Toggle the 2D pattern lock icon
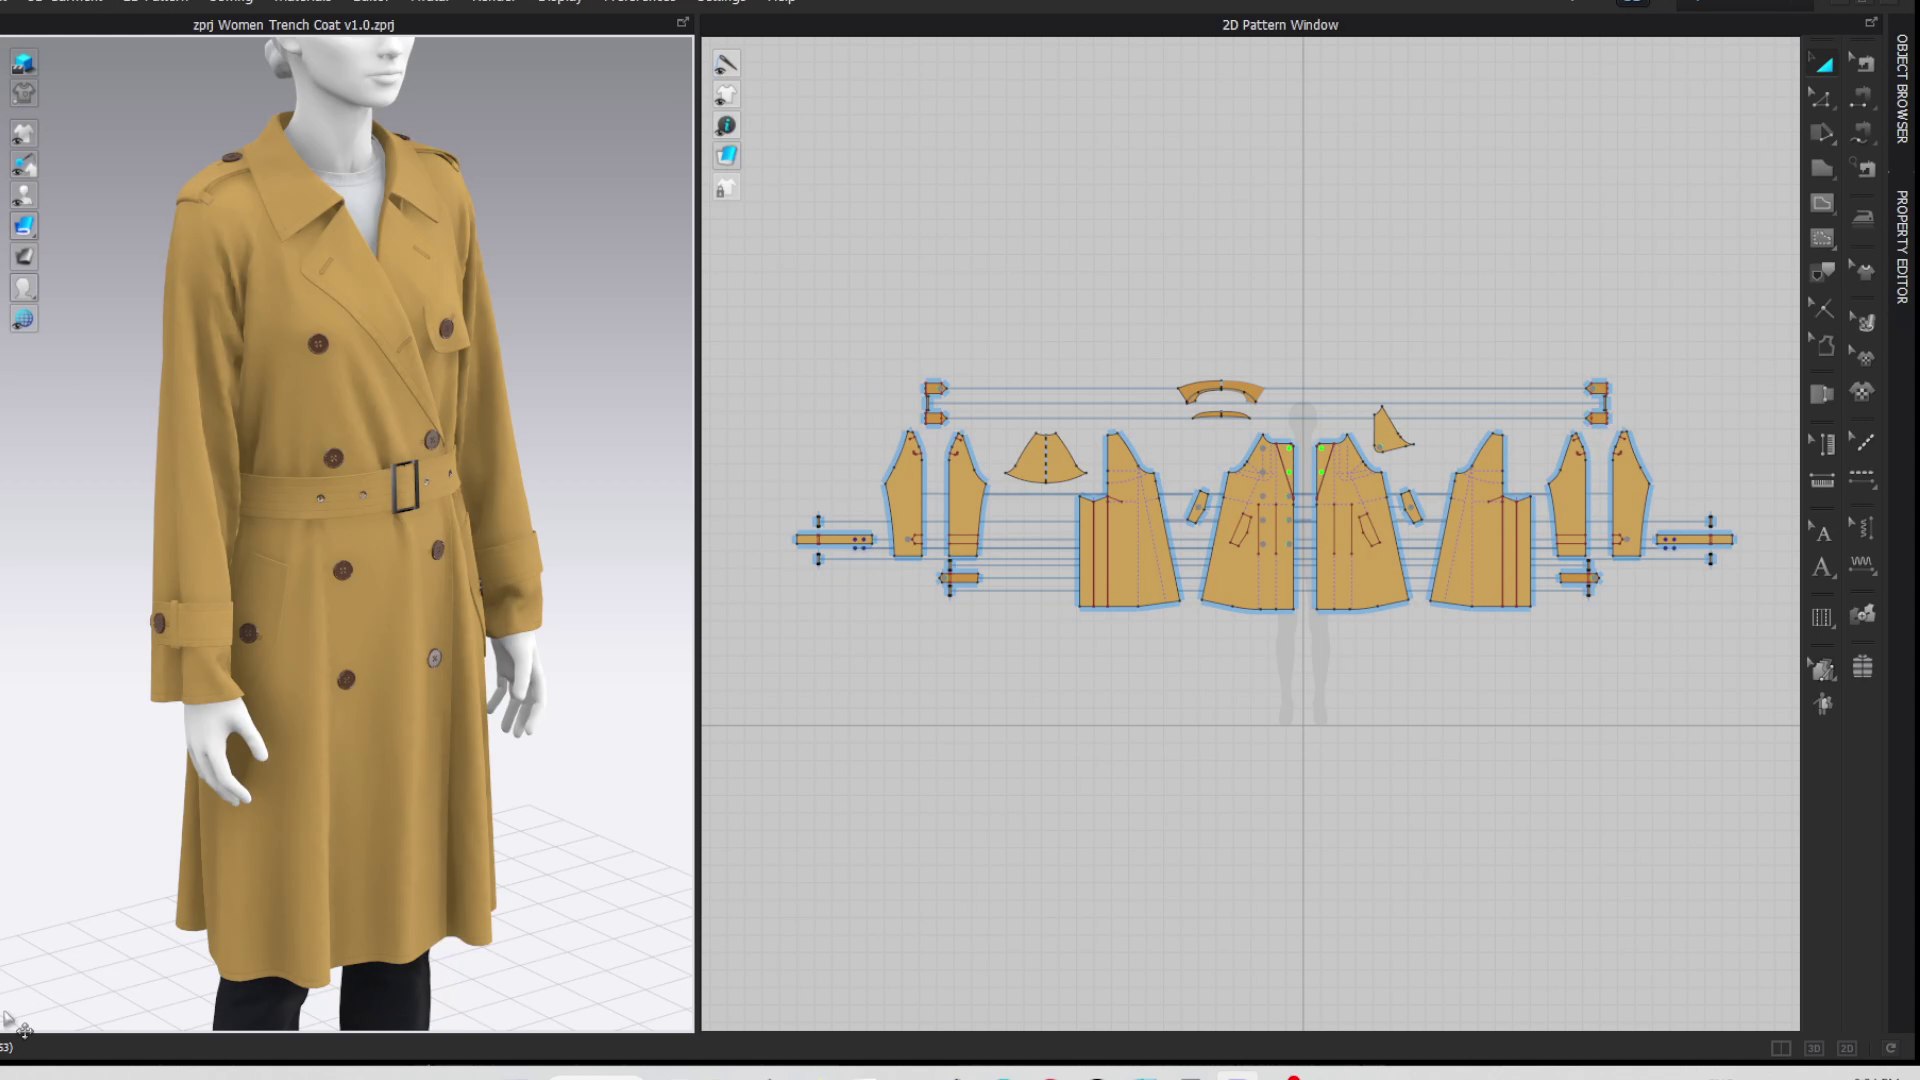The image size is (1920, 1080). [x=726, y=188]
